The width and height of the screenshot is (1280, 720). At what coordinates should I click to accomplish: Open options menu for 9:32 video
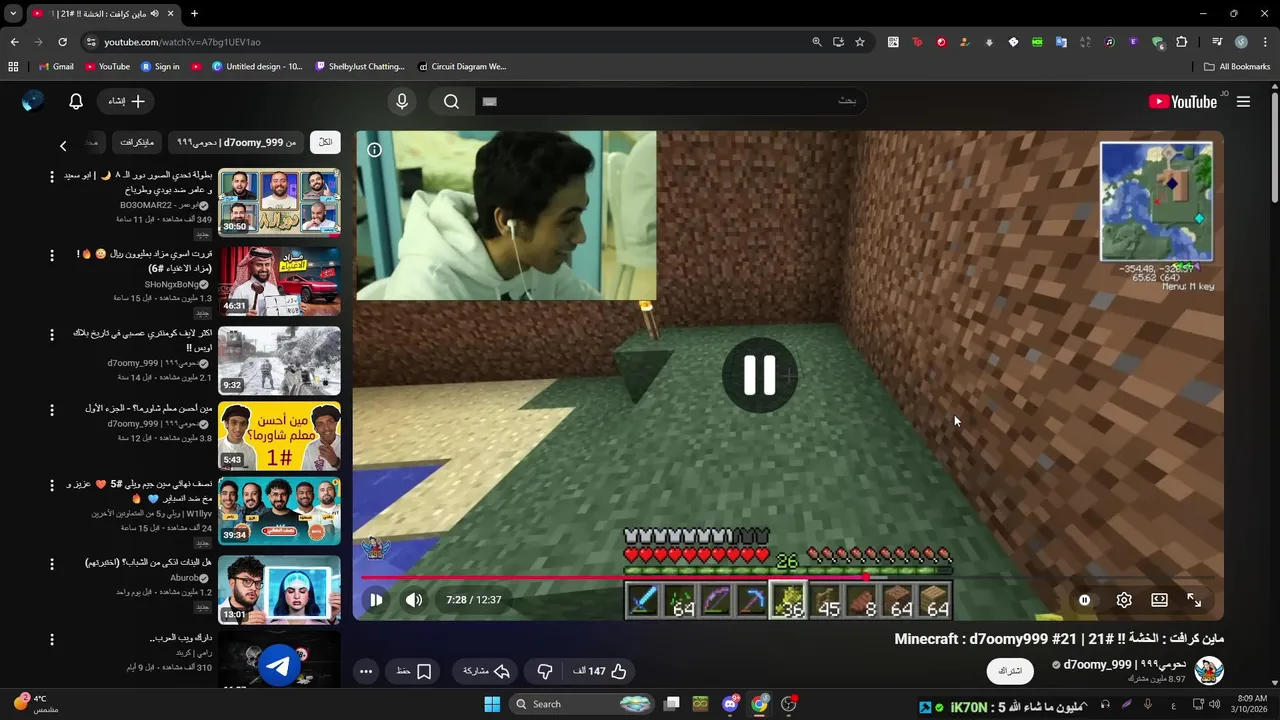pyautogui.click(x=52, y=334)
